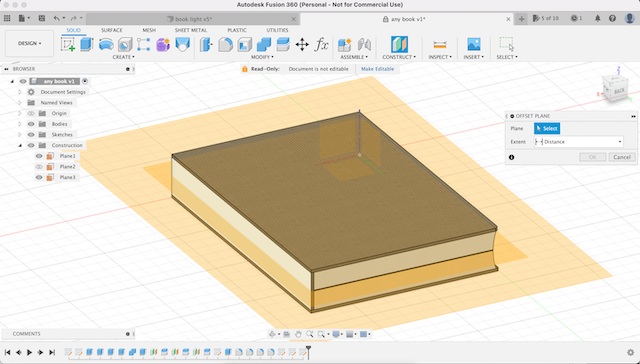Click timeline Play button
This screenshot has height=364, width=640.
tap(29, 352)
